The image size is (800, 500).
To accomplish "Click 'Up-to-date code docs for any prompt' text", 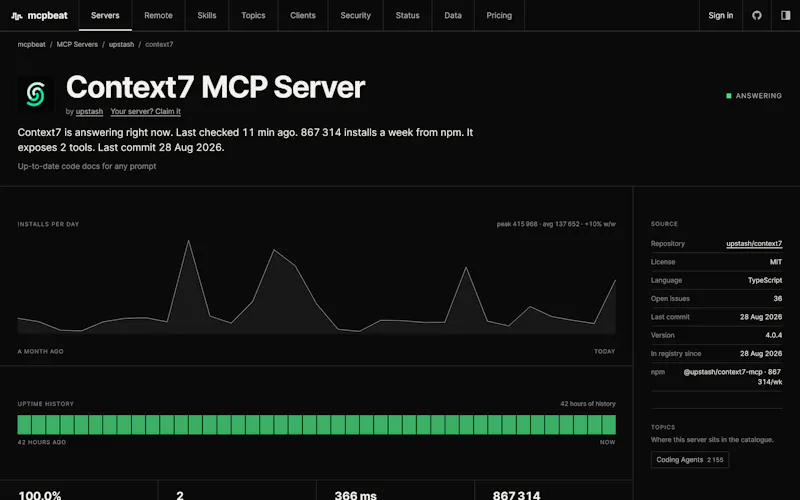I will pyautogui.click(x=87, y=166).
